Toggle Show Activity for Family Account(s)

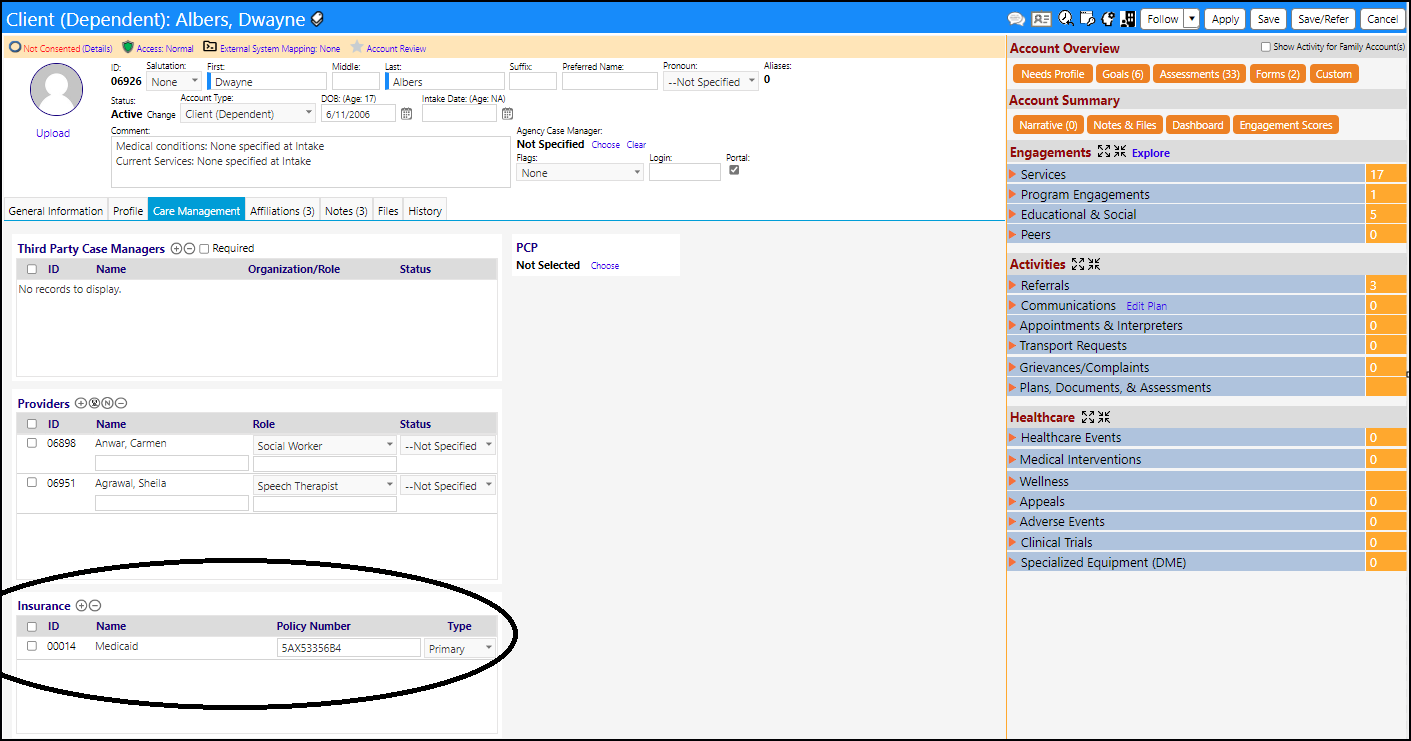(x=1266, y=47)
